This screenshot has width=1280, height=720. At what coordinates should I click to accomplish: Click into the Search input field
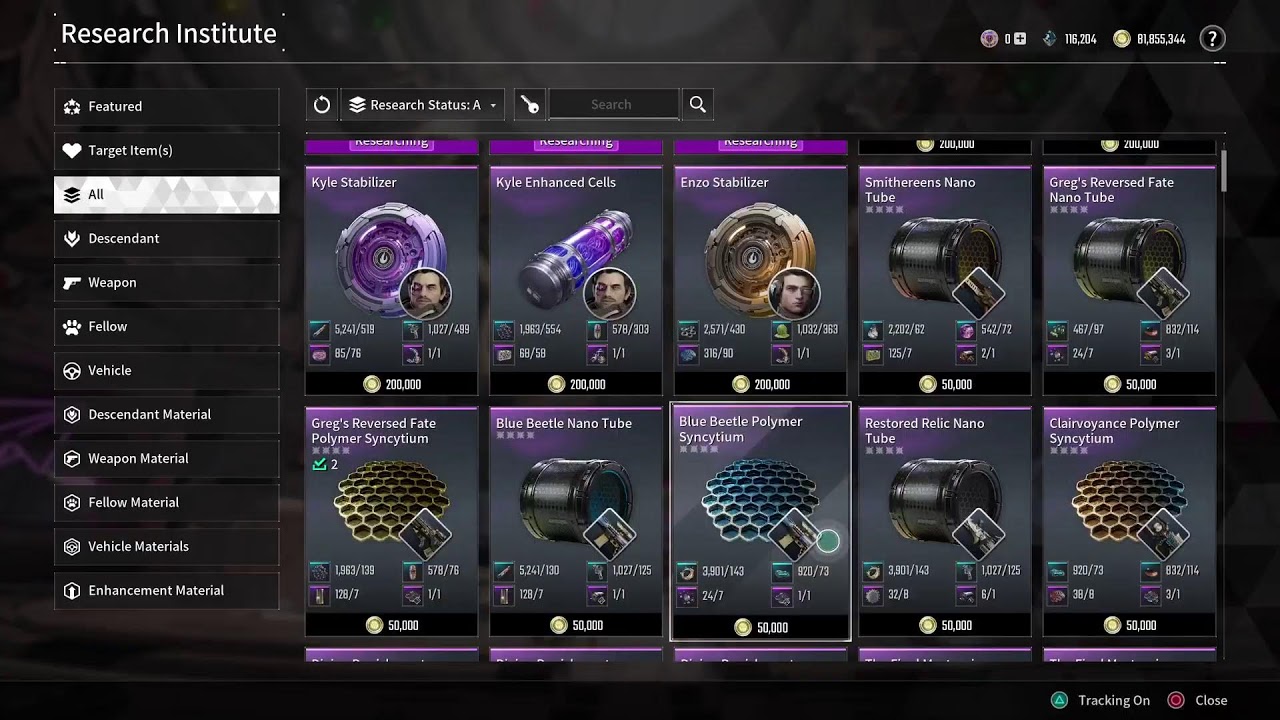pyautogui.click(x=614, y=105)
